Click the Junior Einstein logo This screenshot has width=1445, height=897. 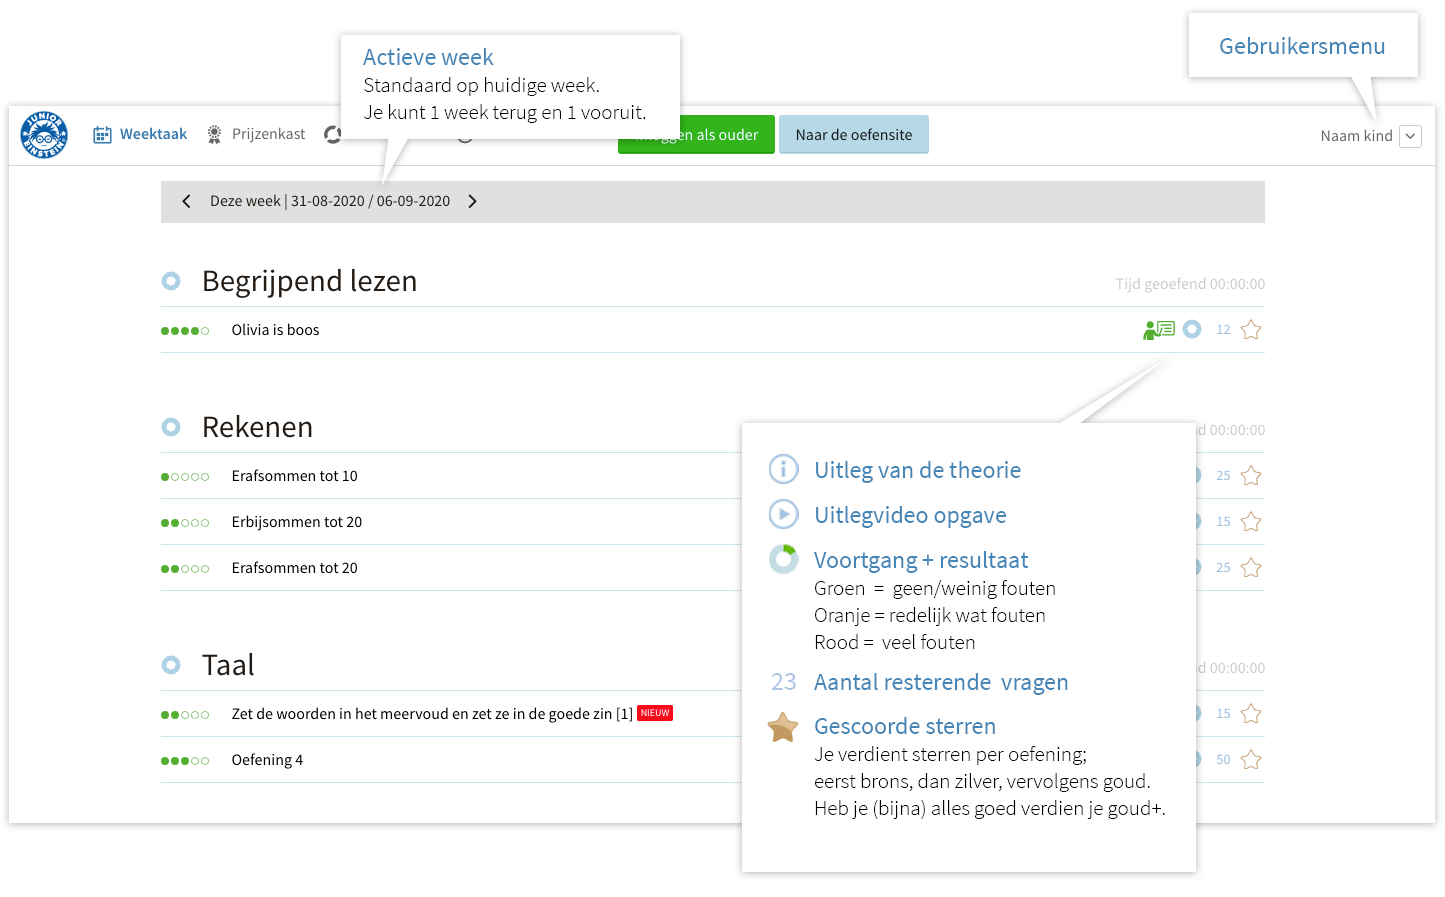click(x=44, y=135)
